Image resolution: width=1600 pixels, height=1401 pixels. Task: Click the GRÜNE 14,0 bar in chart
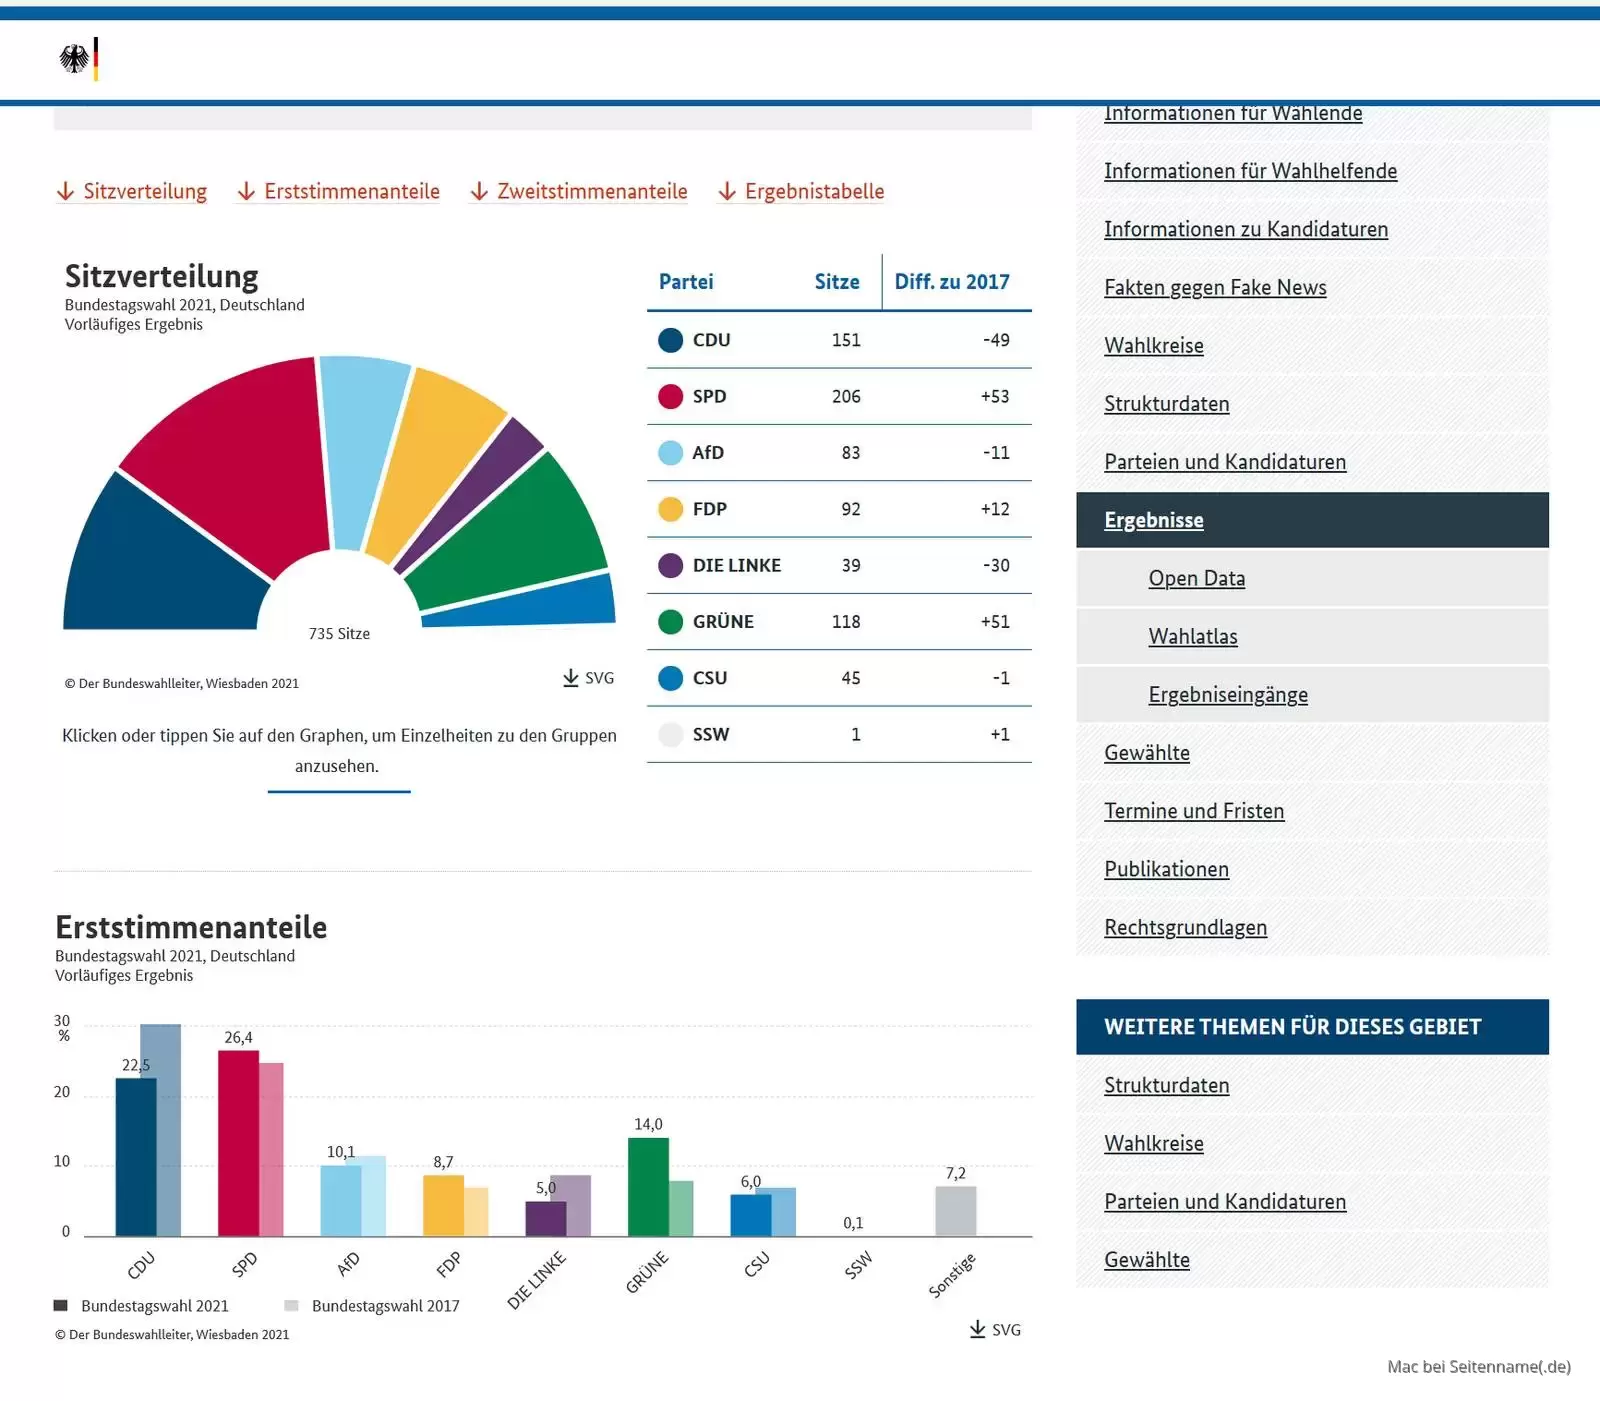[x=648, y=1186]
